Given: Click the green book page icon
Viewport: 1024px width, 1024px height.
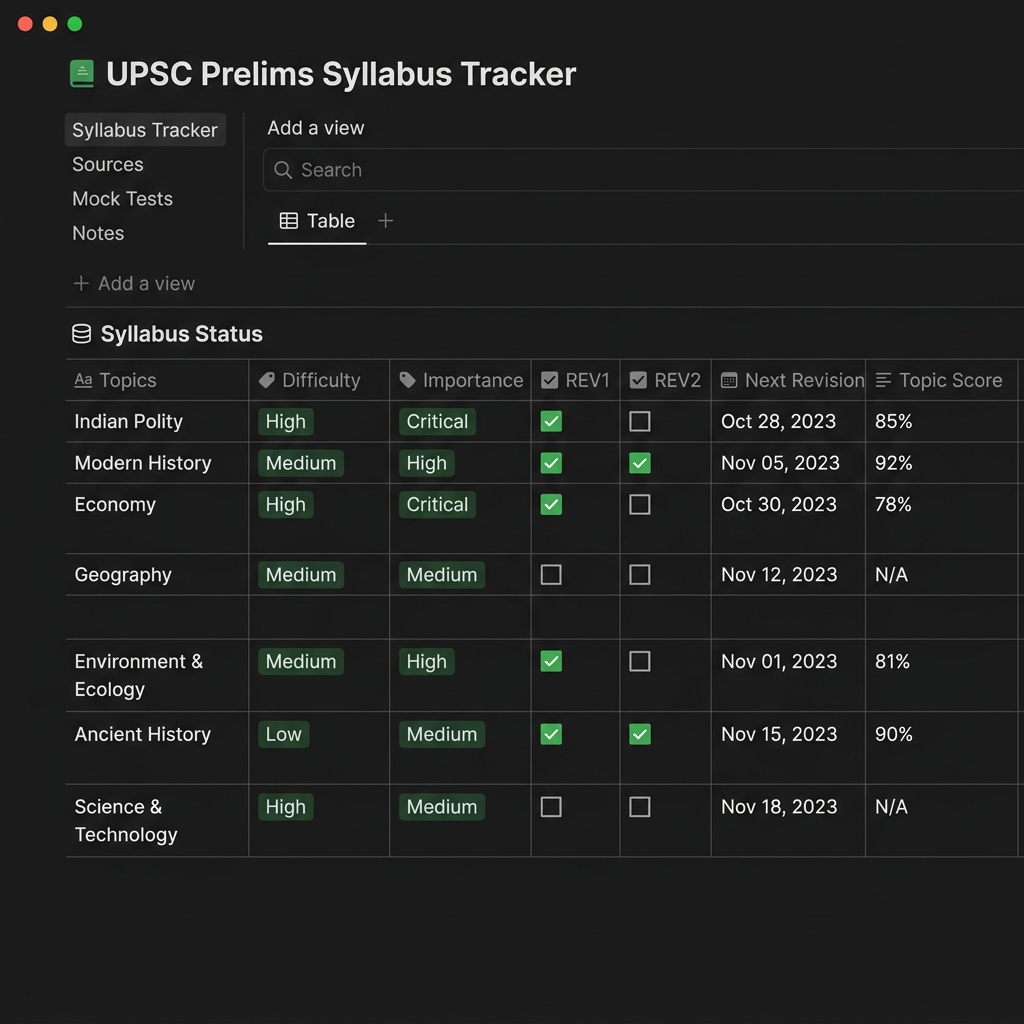Looking at the screenshot, I should 82,74.
